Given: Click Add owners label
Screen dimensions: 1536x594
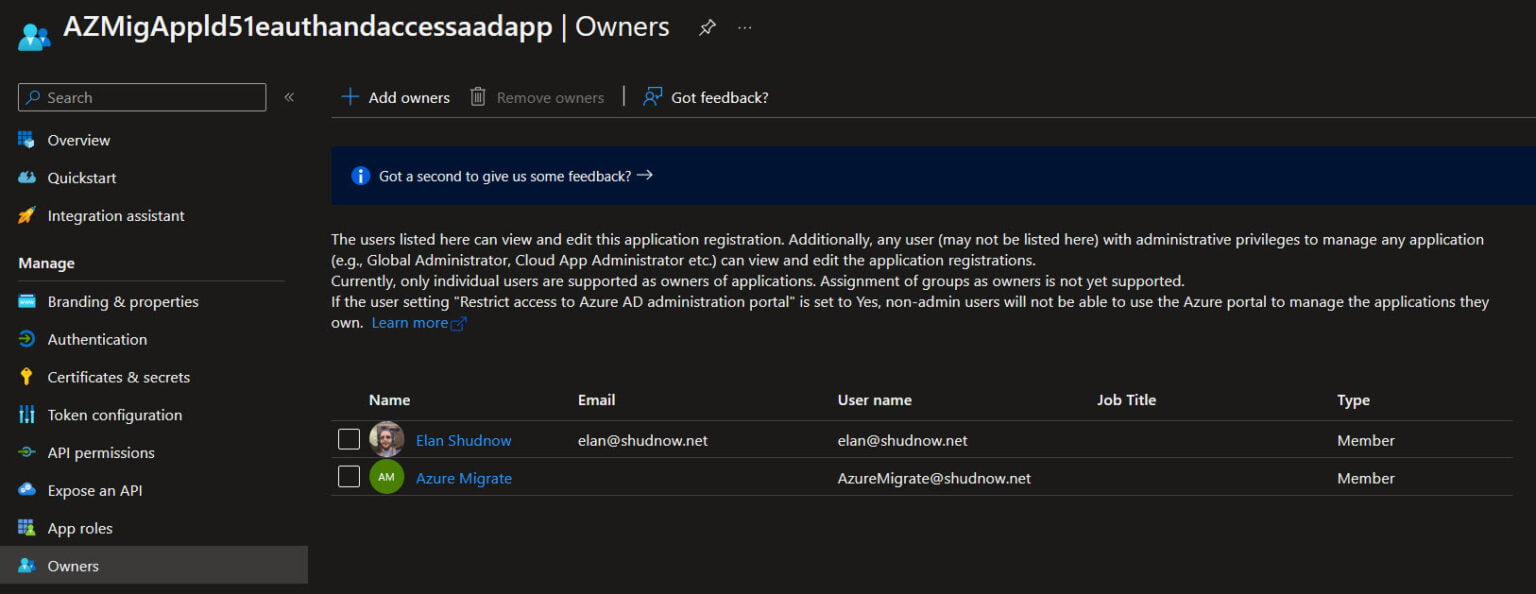Looking at the screenshot, I should click(x=409, y=98).
